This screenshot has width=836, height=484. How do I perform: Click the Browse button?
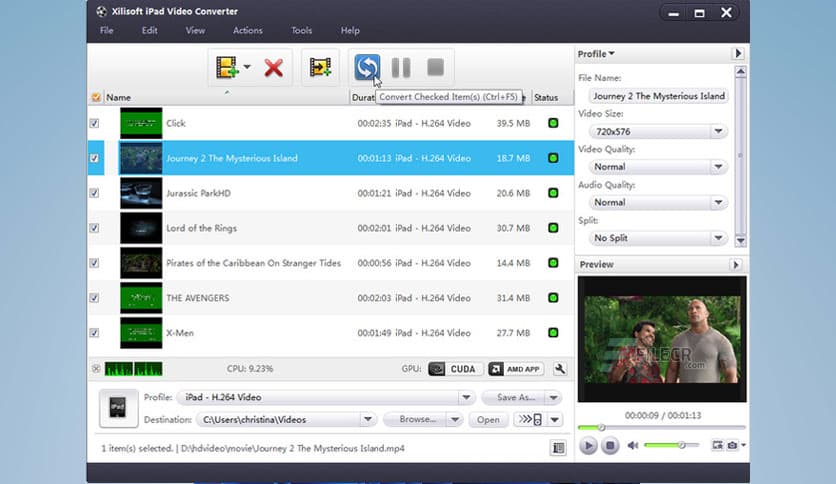416,420
